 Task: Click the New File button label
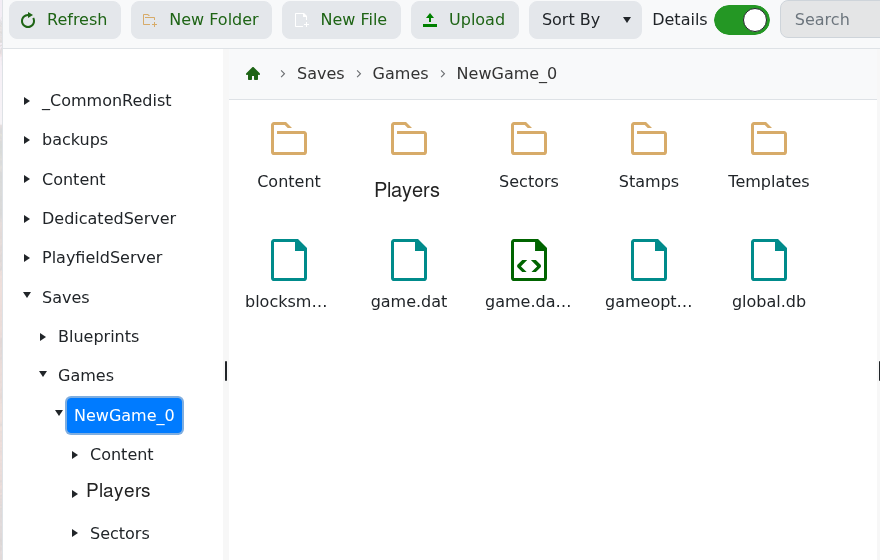click(354, 20)
